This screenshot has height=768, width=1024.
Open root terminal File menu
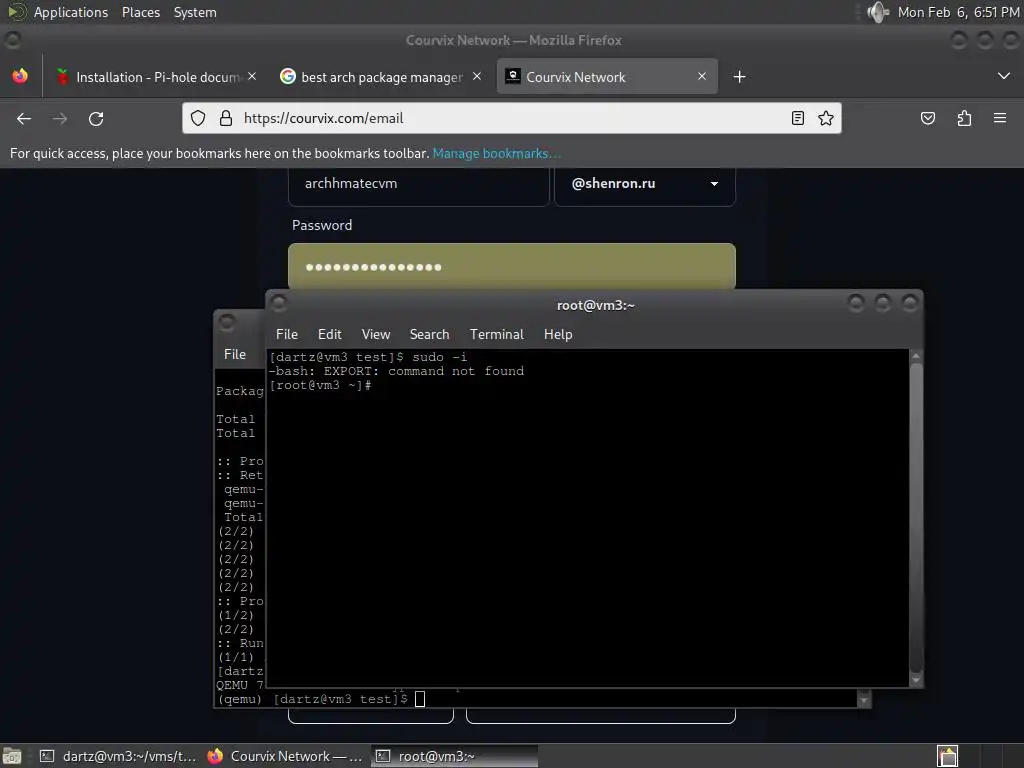tap(287, 334)
